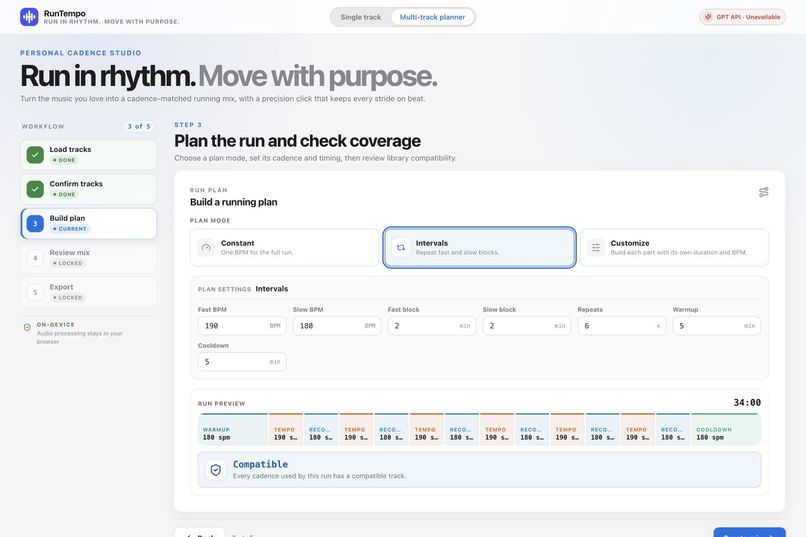
Task: Edit the Cooldown minutes field
Action: 242,362
